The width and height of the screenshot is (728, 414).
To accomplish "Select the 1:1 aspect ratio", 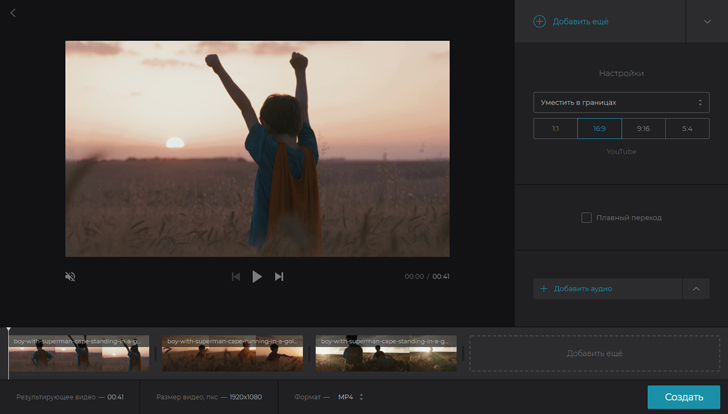I will click(555, 128).
